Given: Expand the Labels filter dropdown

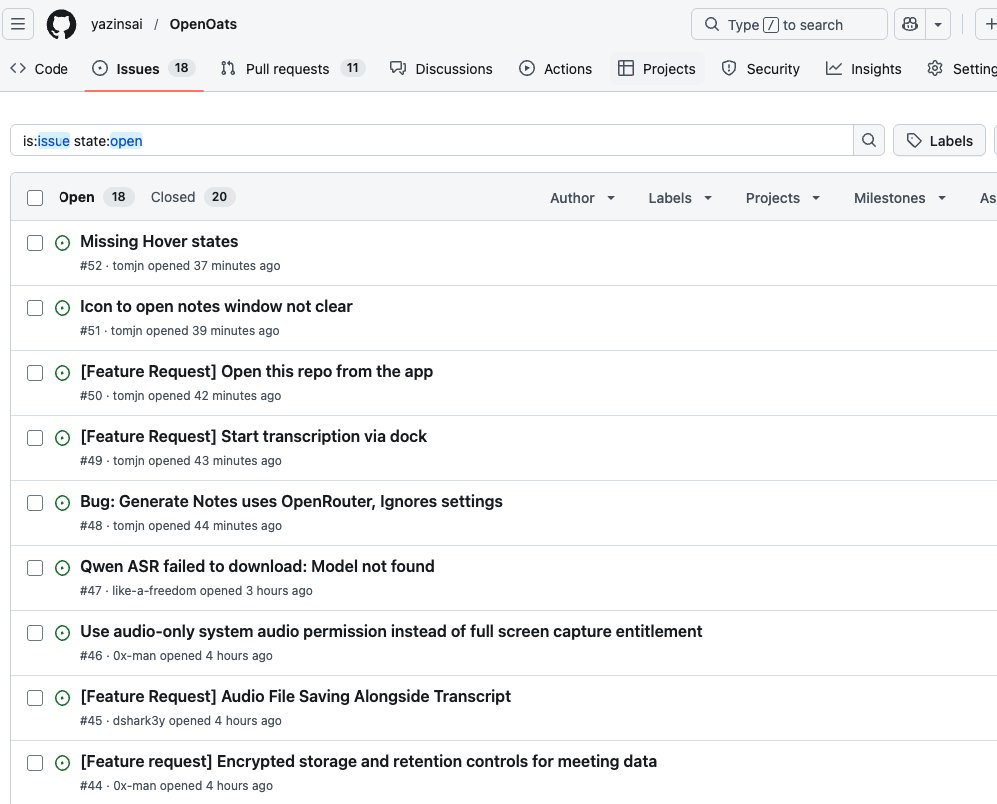Looking at the screenshot, I should (x=680, y=198).
